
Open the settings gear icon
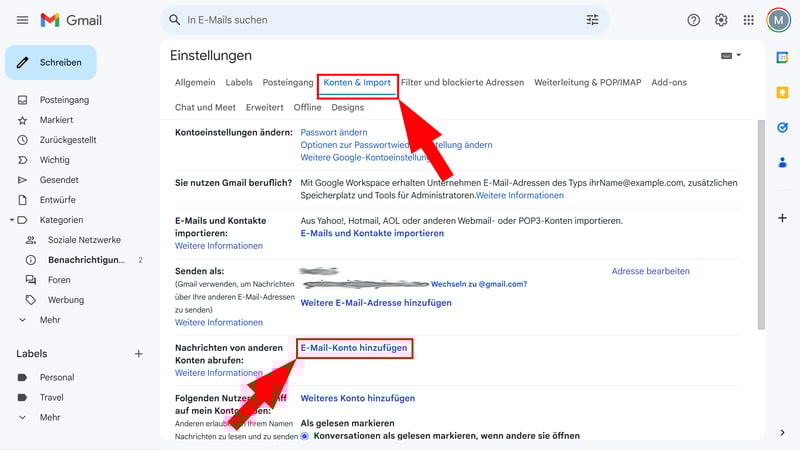tap(721, 20)
